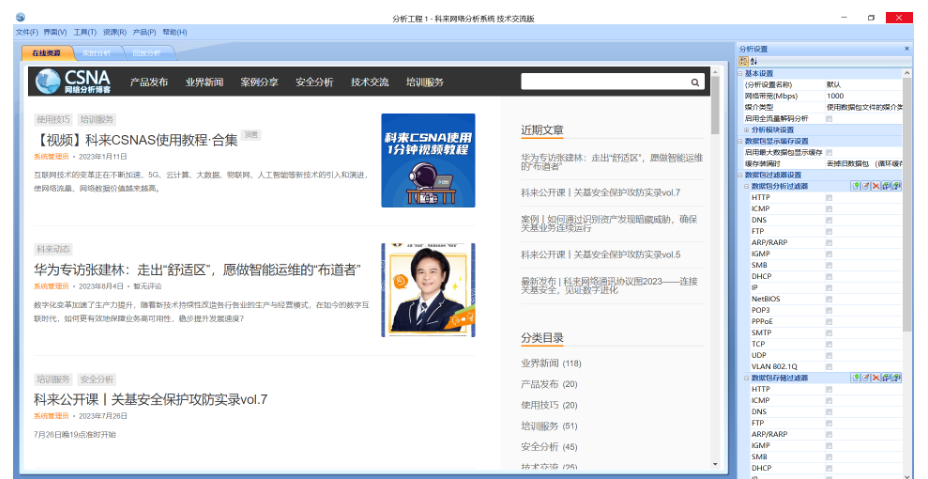
Task: Click the 网络带宽 value 1000 field
Action: [x=864, y=96]
